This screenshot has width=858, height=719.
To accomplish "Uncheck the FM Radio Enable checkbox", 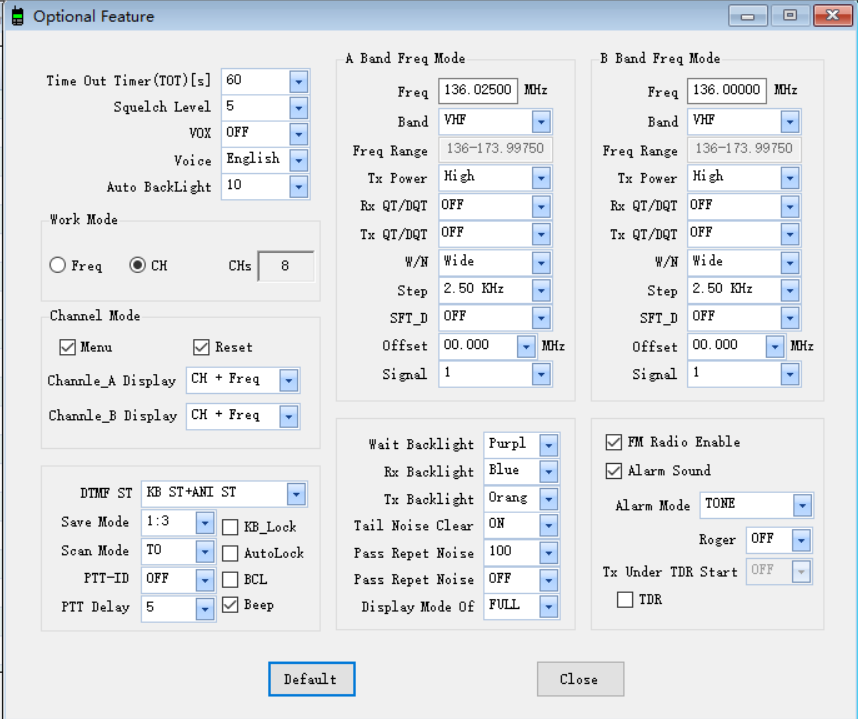I will click(x=614, y=442).
